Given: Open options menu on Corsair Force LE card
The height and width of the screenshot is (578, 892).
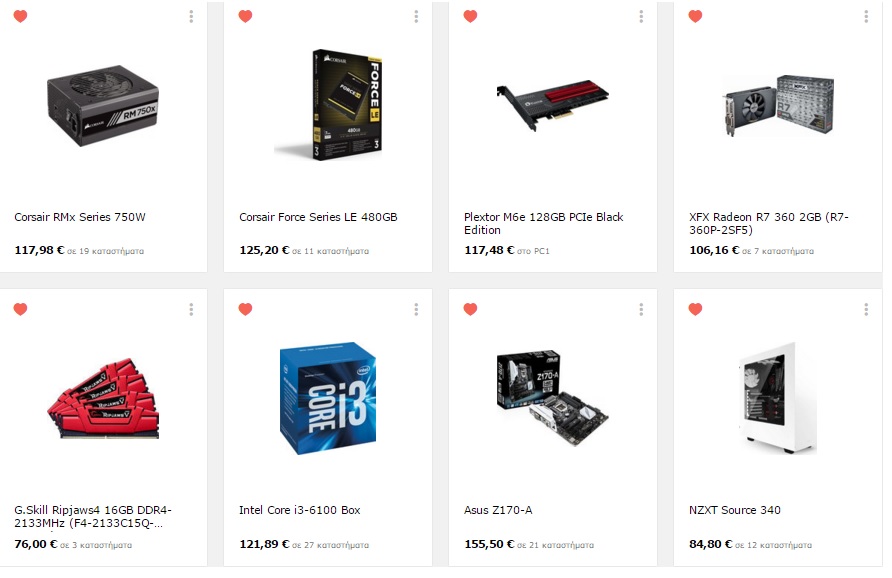Looking at the screenshot, I should coord(416,16).
